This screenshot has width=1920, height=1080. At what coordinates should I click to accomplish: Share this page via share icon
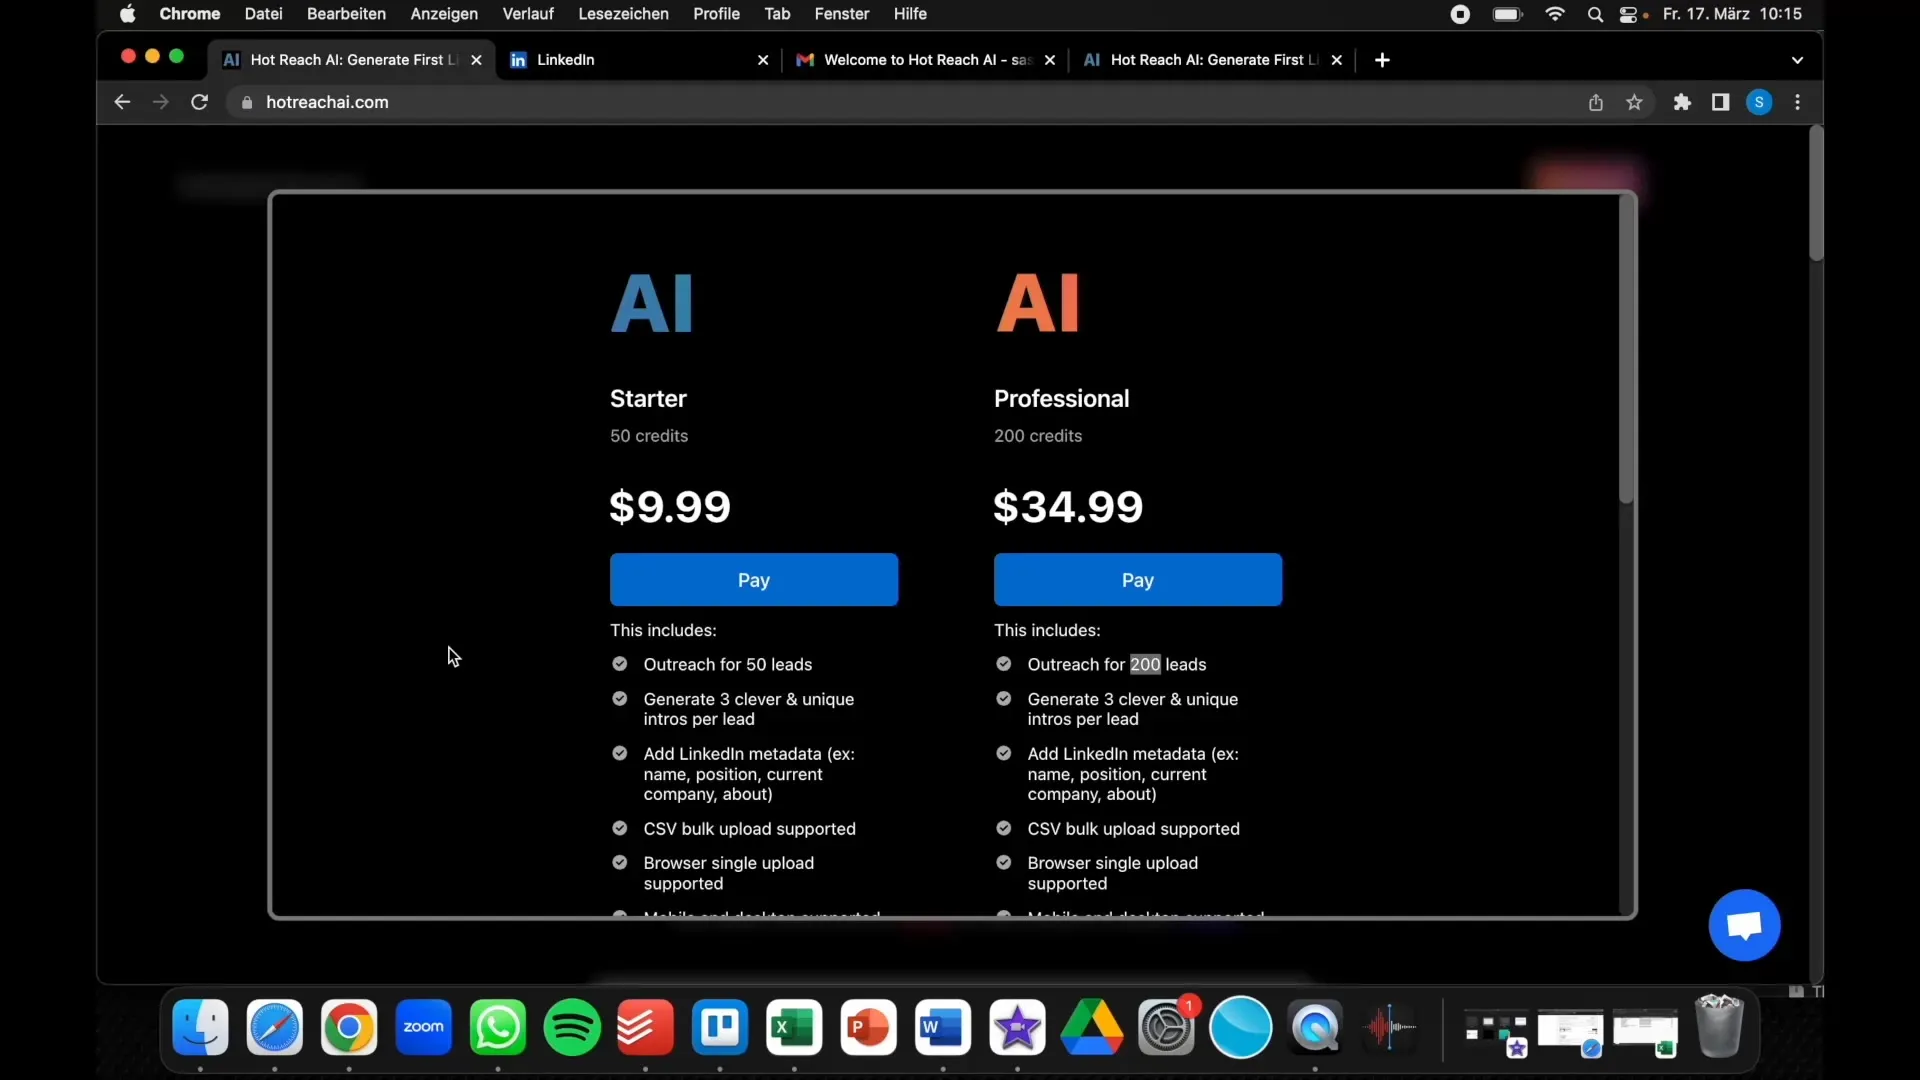pyautogui.click(x=1596, y=102)
